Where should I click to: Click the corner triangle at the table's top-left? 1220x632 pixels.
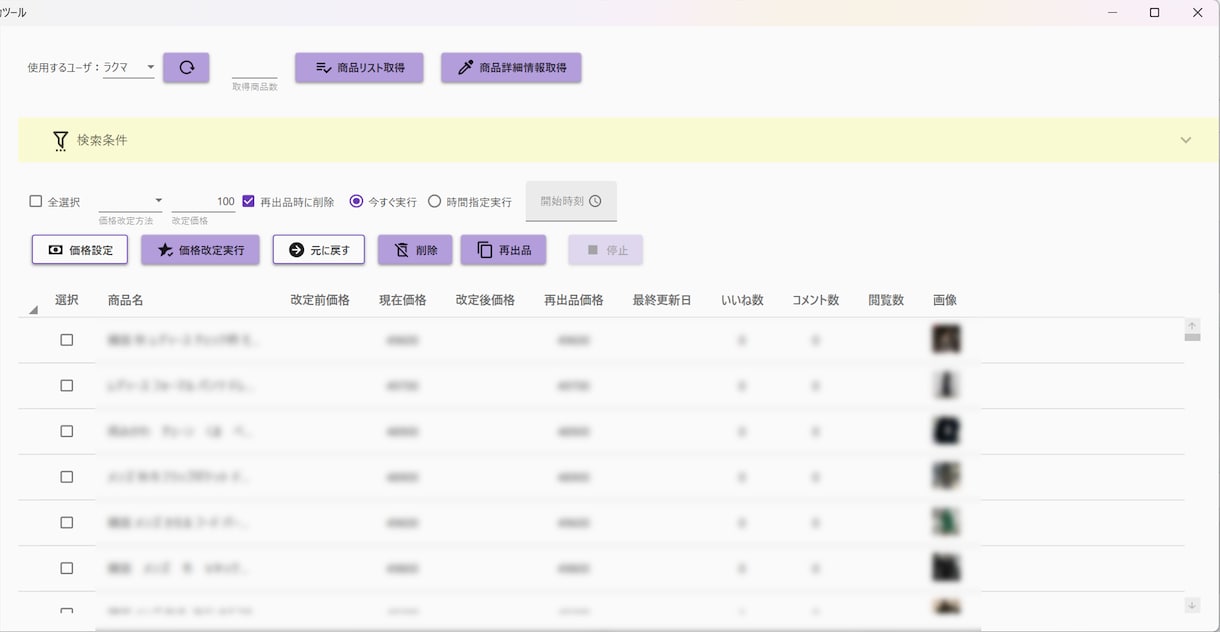(33, 310)
